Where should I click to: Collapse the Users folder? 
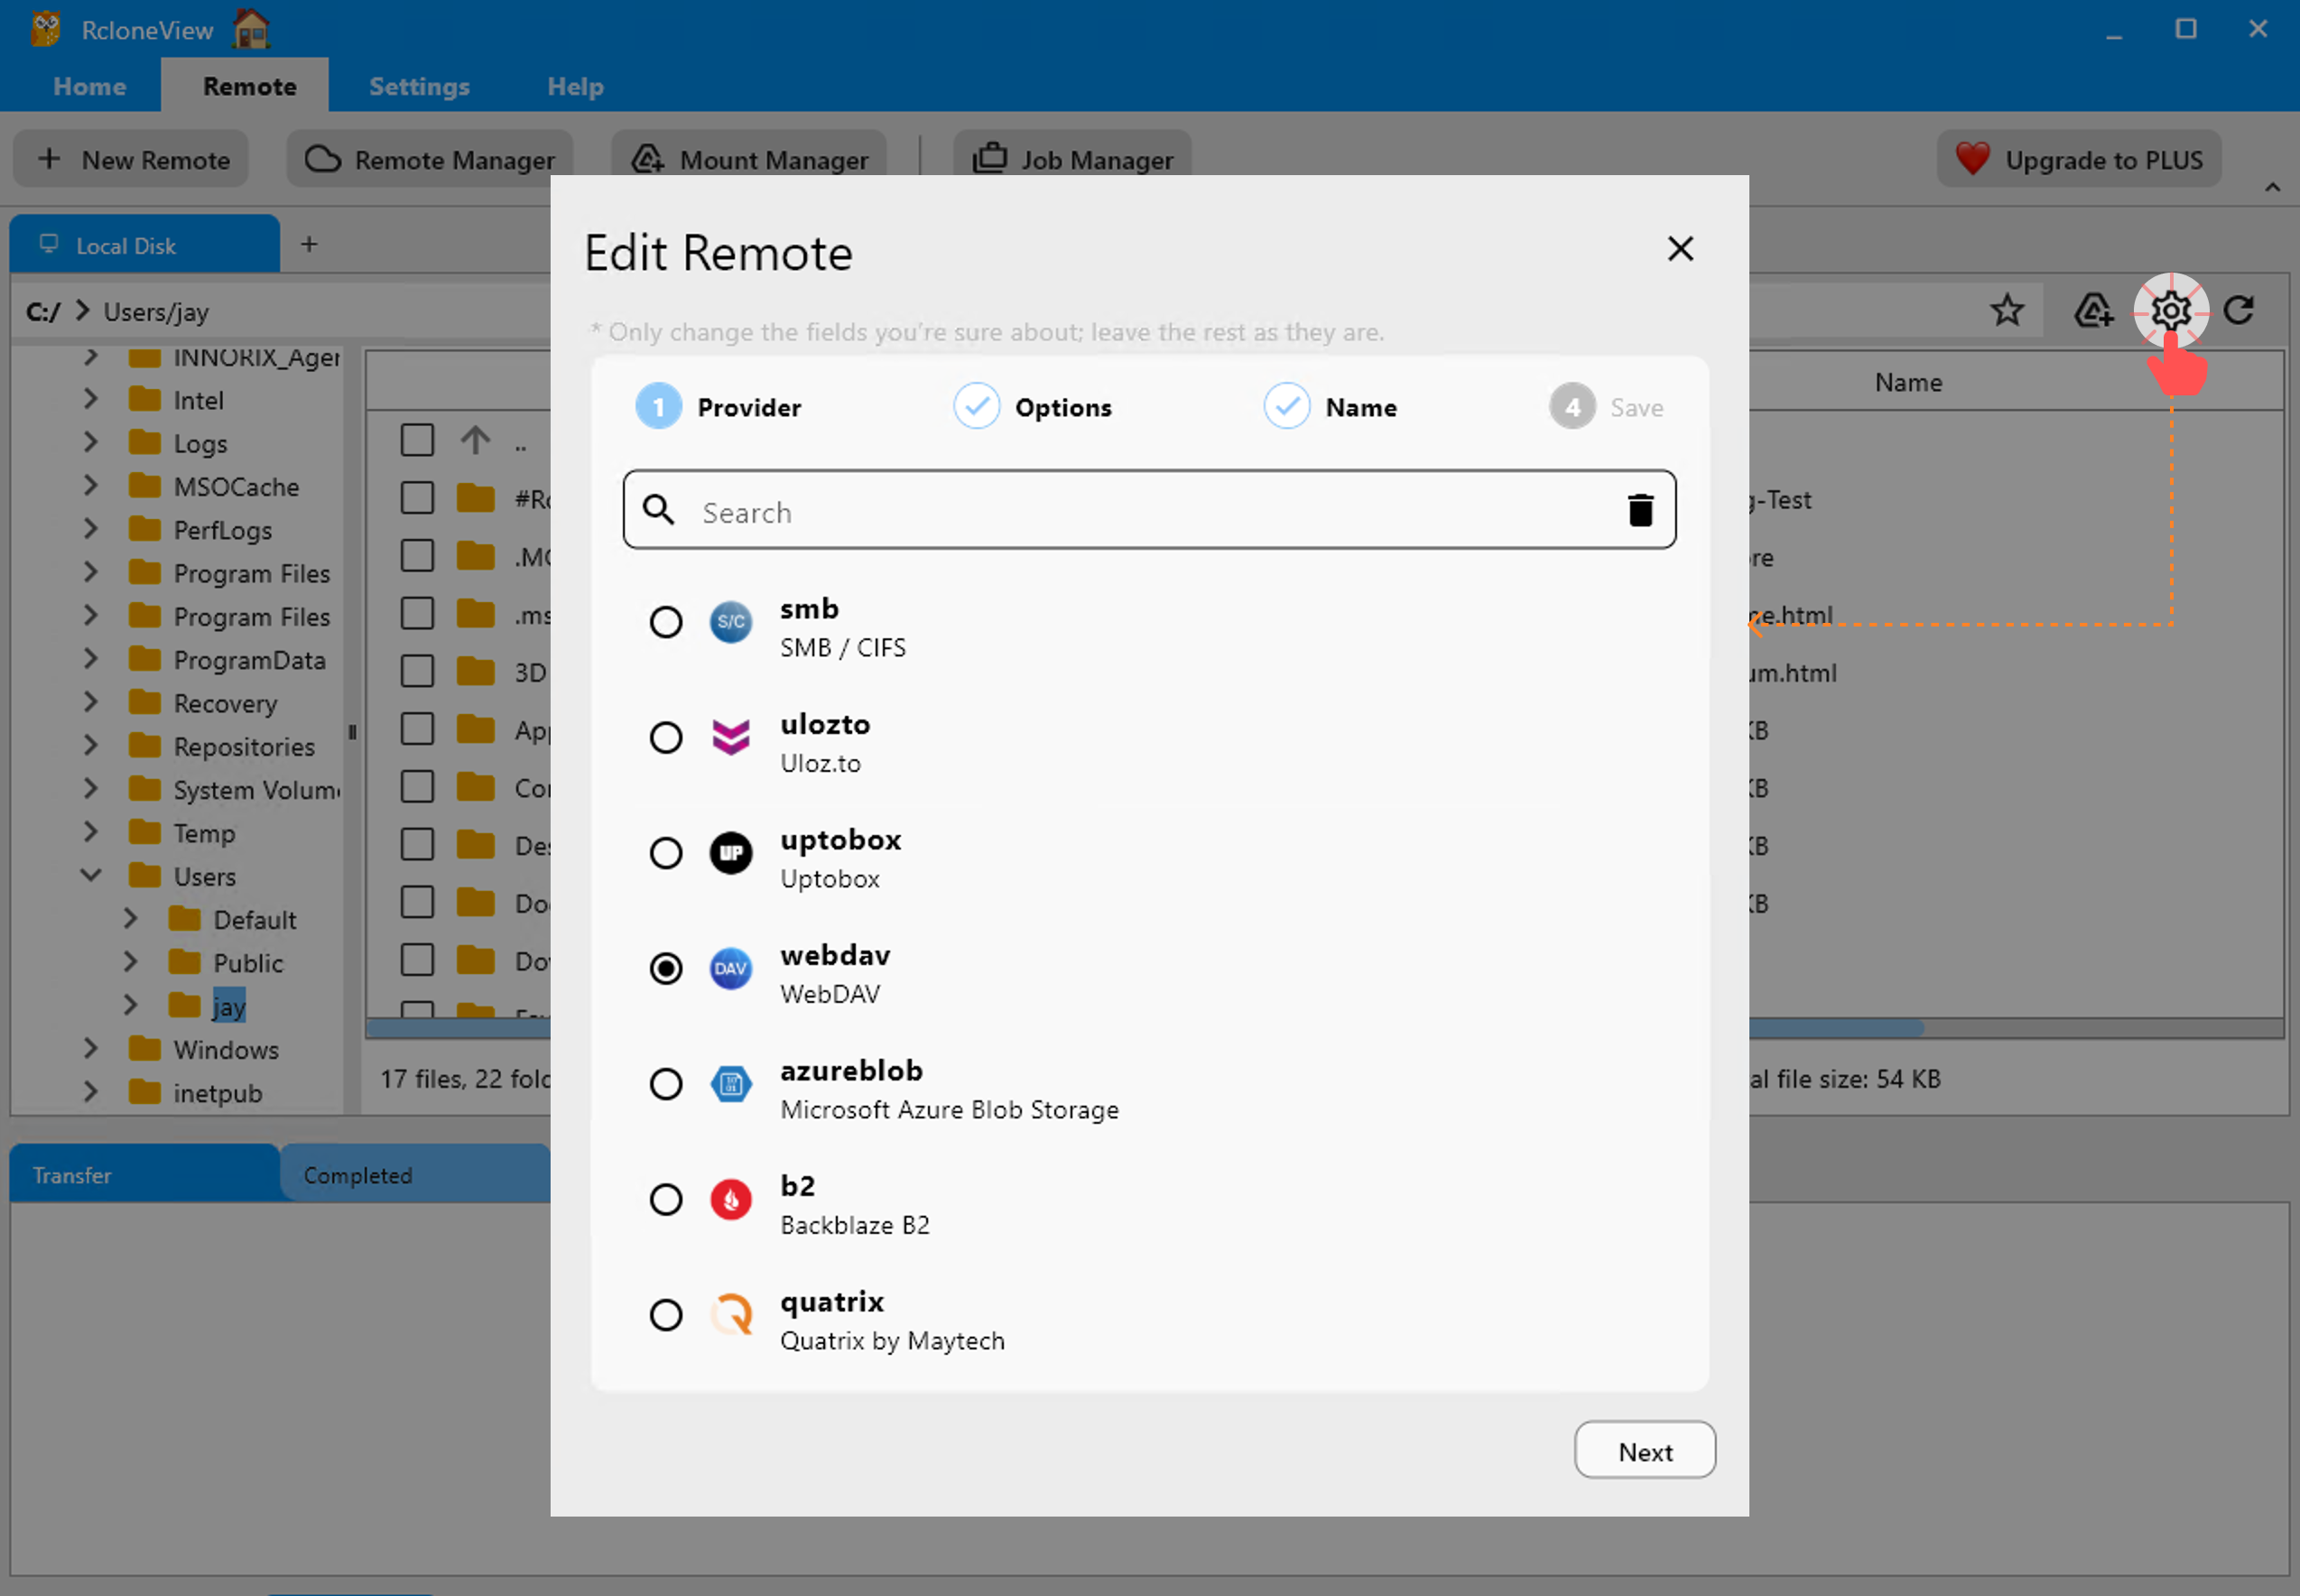pos(90,875)
